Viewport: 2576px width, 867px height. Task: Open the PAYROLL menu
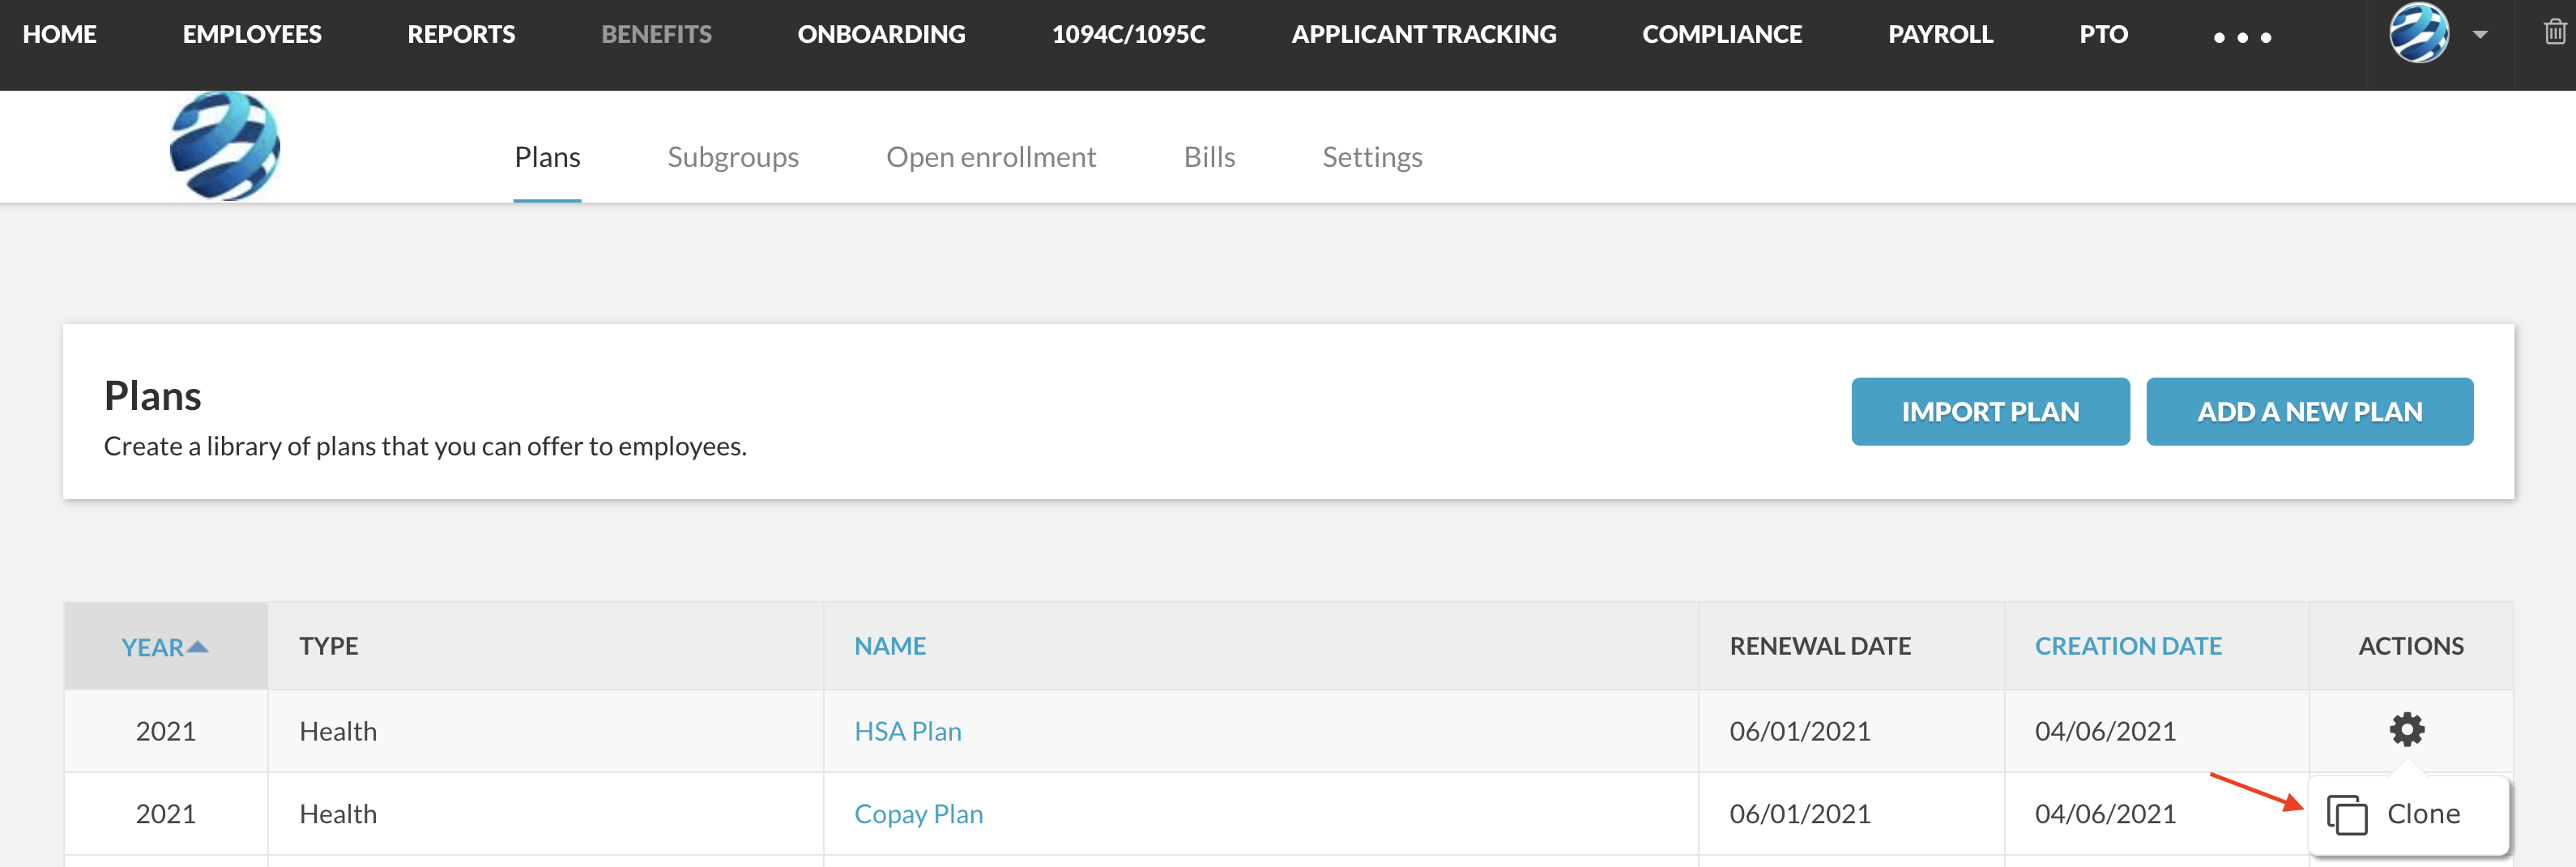(x=1940, y=34)
